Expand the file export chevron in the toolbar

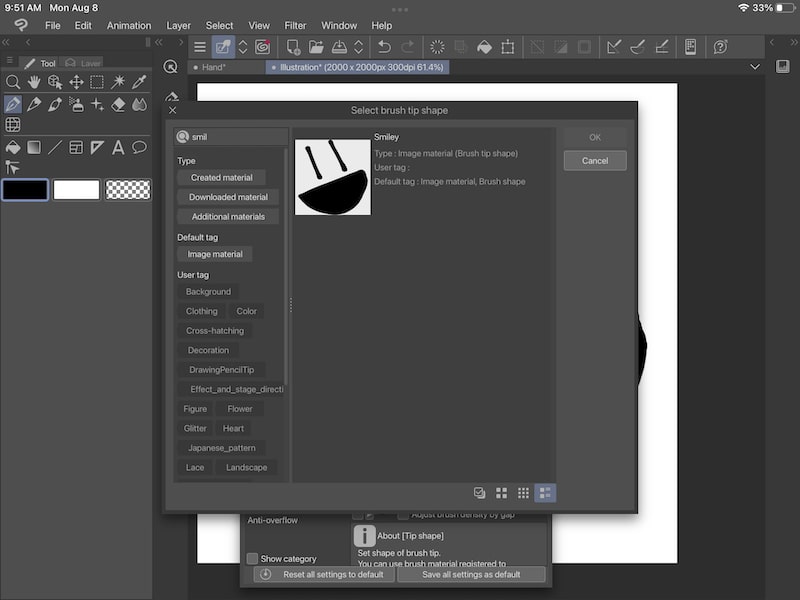click(358, 46)
